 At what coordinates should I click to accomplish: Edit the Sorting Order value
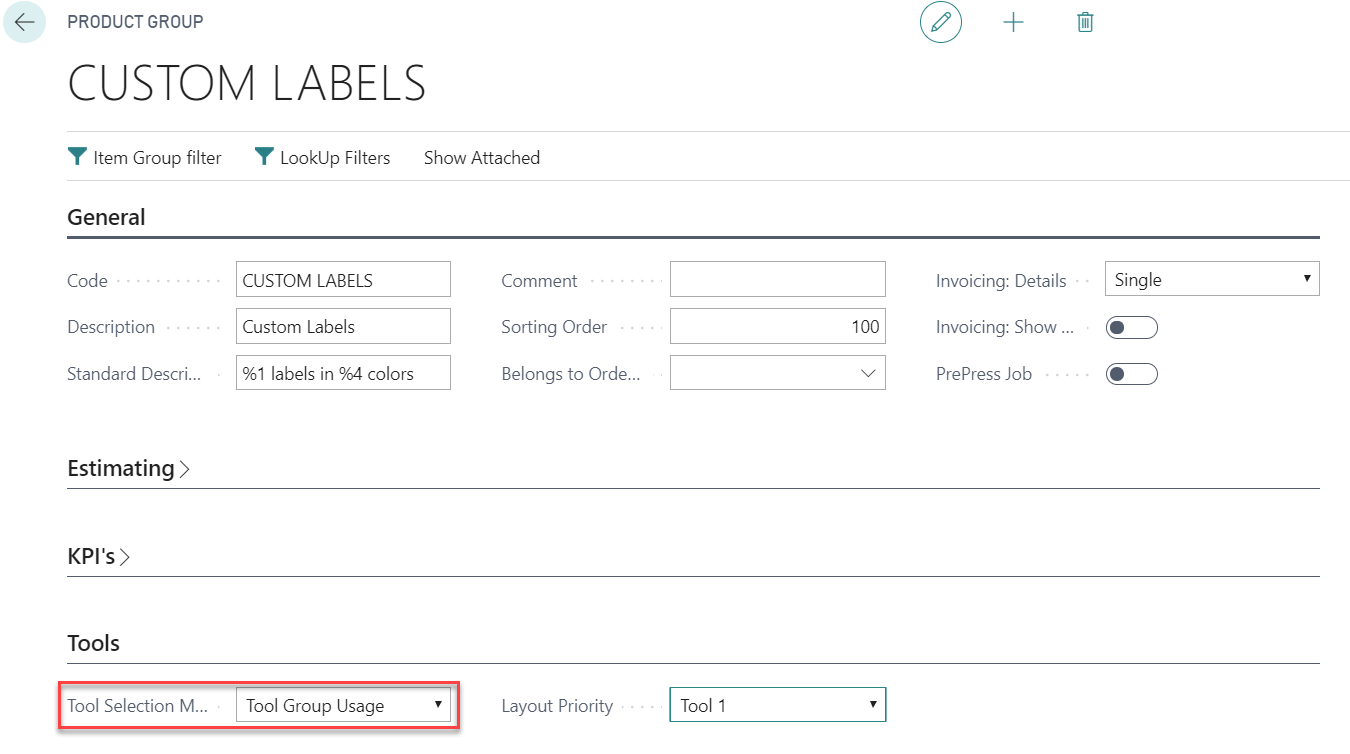(x=777, y=325)
